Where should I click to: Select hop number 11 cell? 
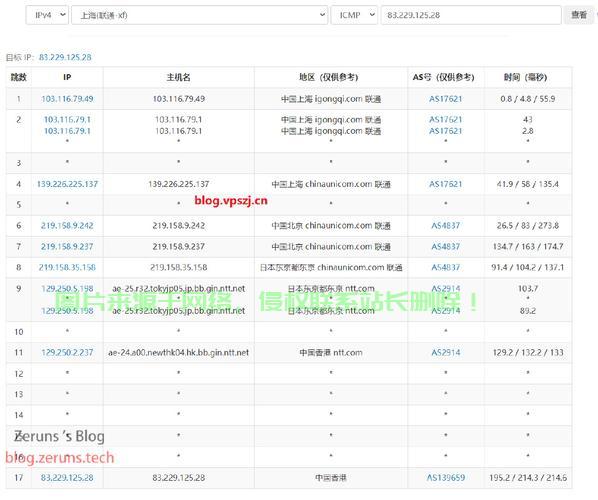(19, 352)
